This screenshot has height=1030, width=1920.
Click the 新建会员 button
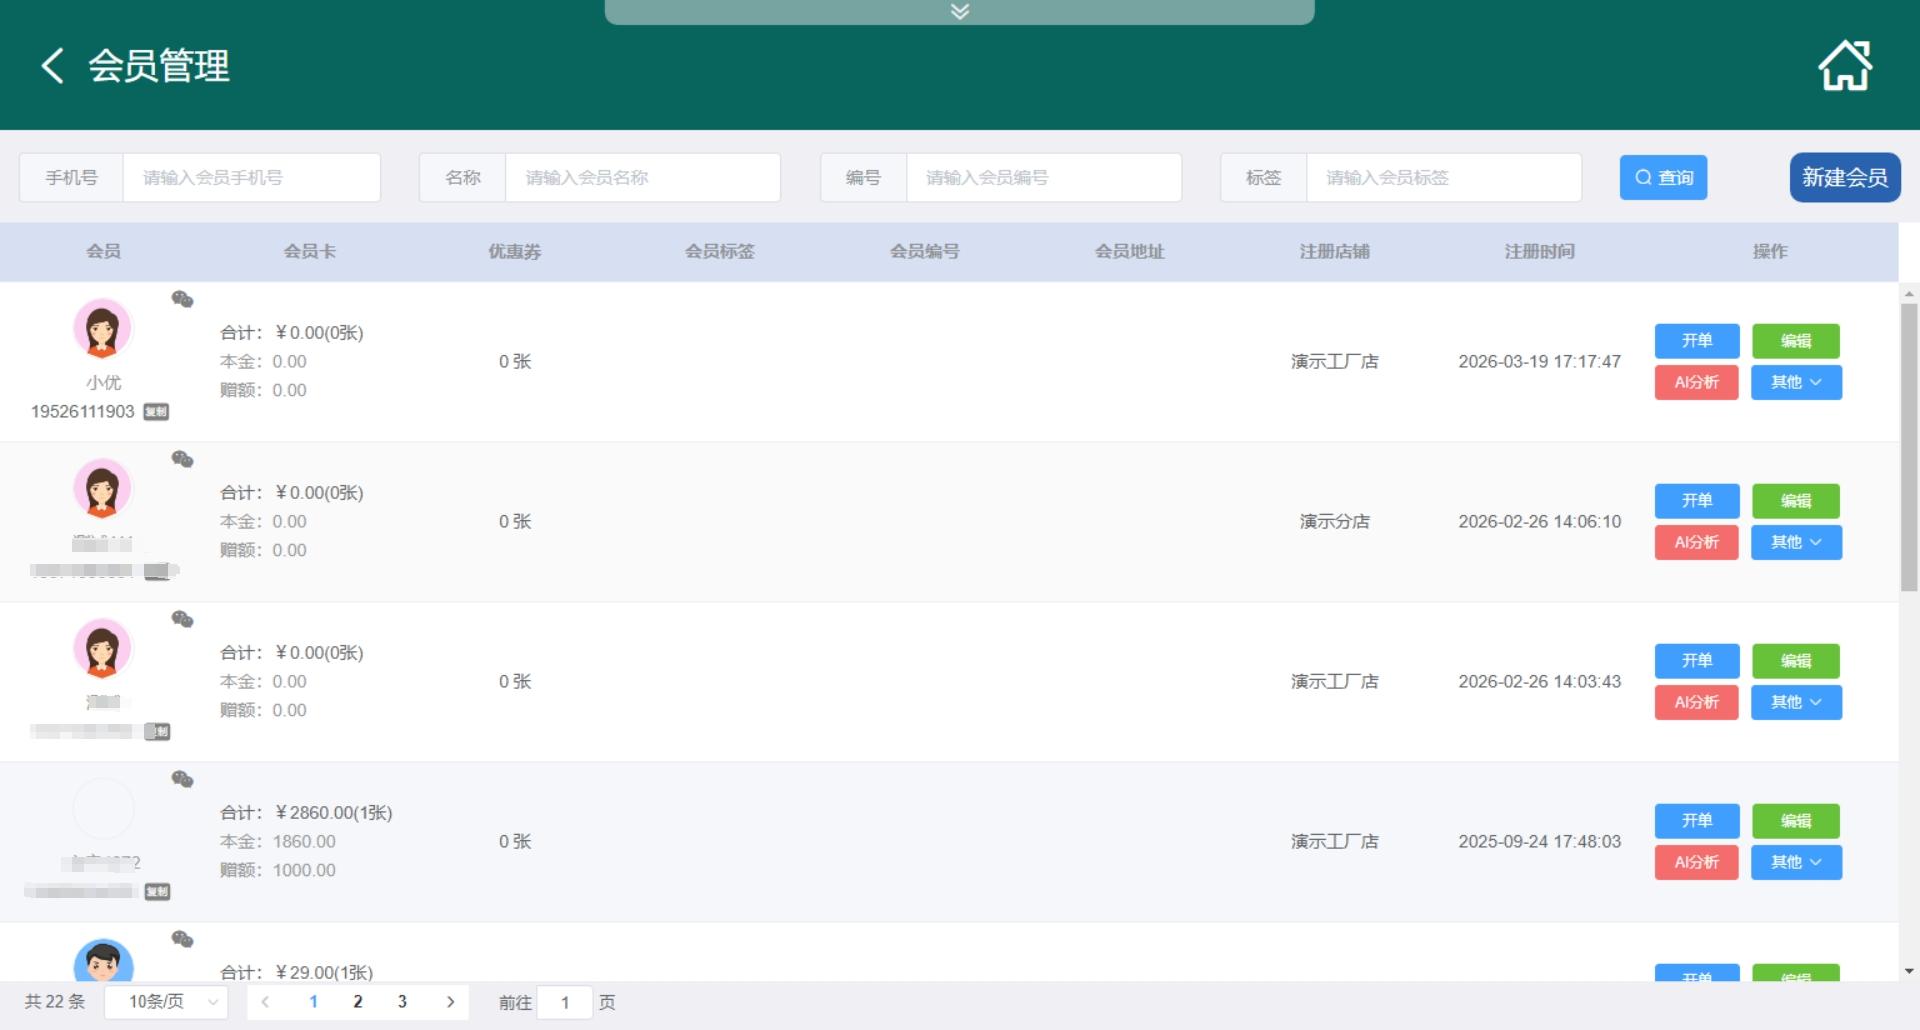1844,178
